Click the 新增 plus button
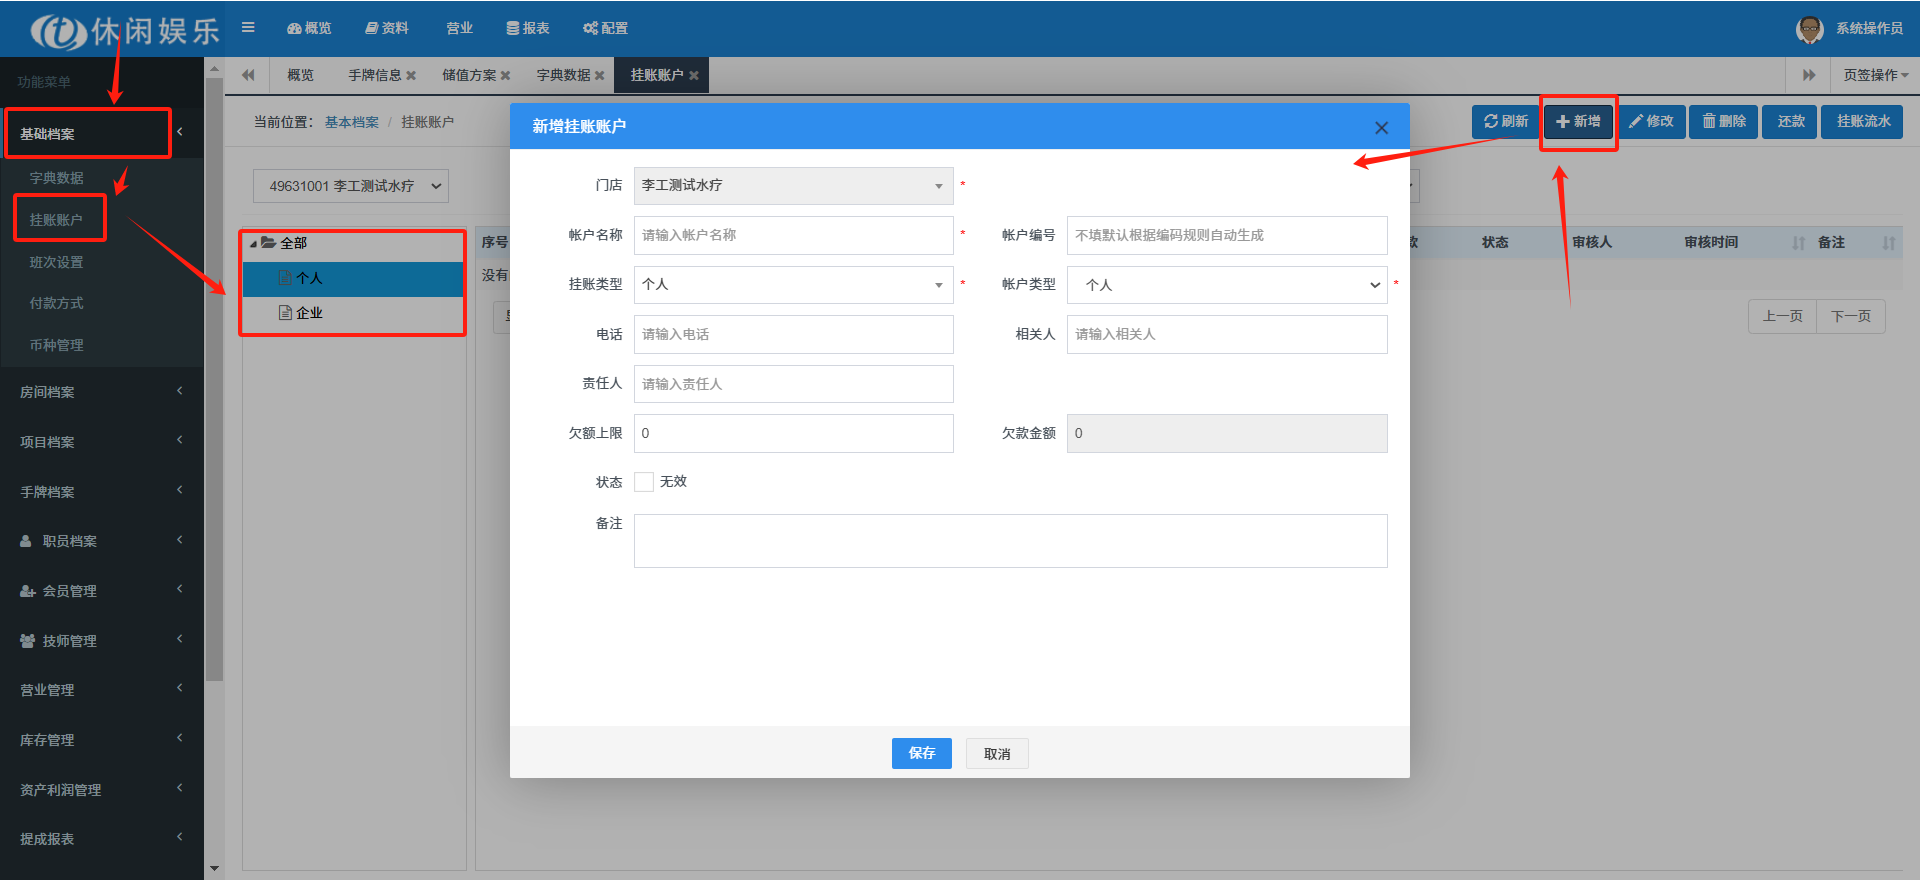This screenshot has height=880, width=1920. [1578, 121]
